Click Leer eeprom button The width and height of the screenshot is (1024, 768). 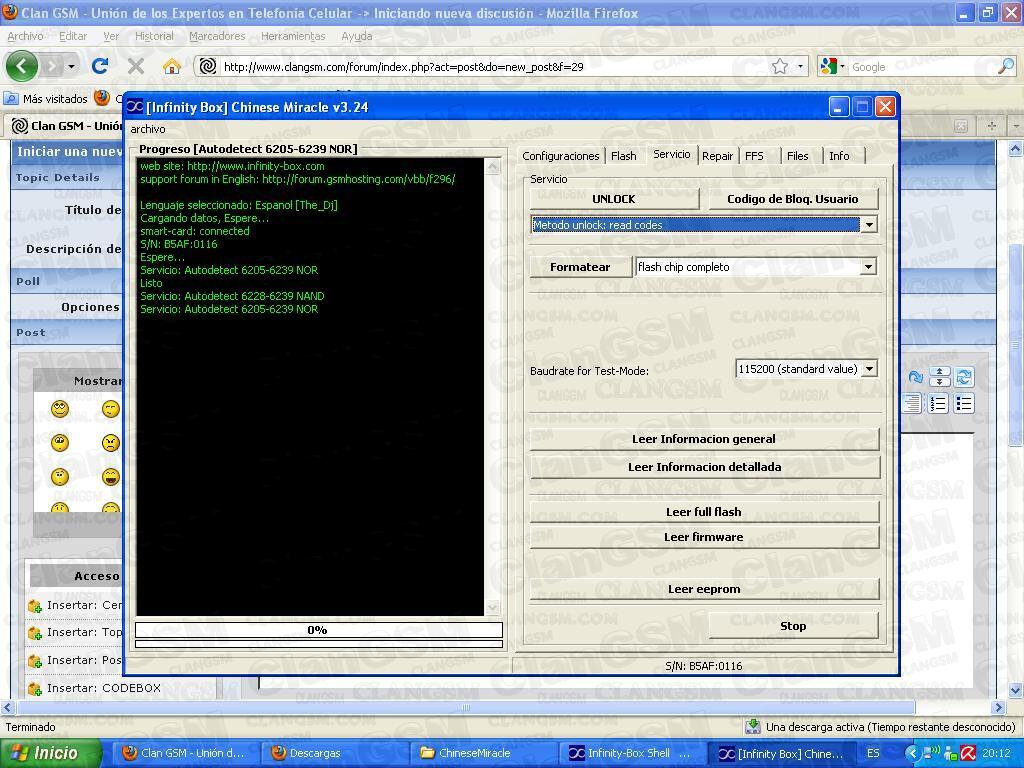point(704,589)
